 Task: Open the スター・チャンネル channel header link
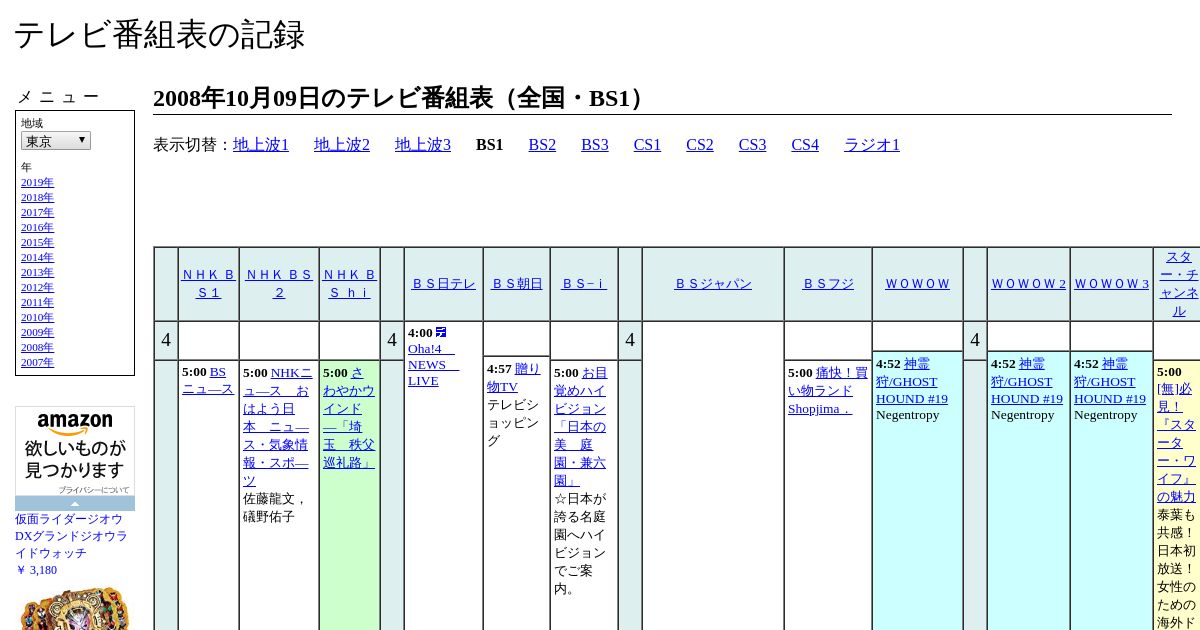[x=1179, y=284]
